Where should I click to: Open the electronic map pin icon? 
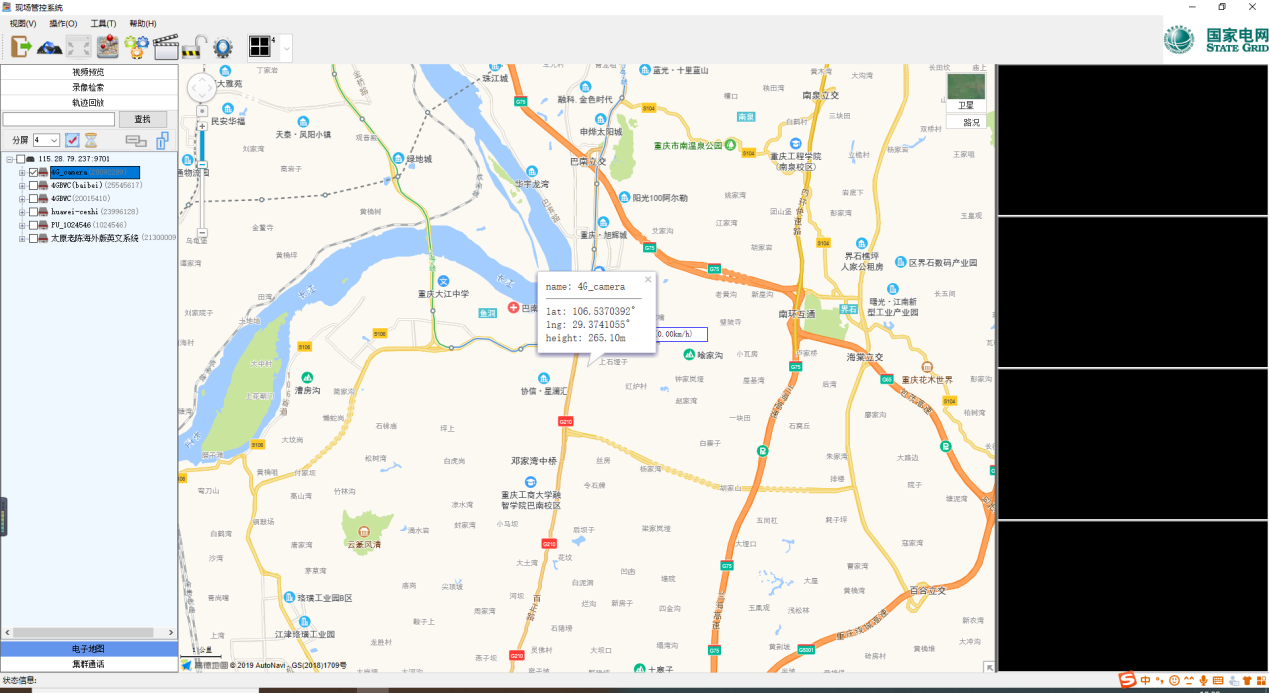tap(108, 47)
